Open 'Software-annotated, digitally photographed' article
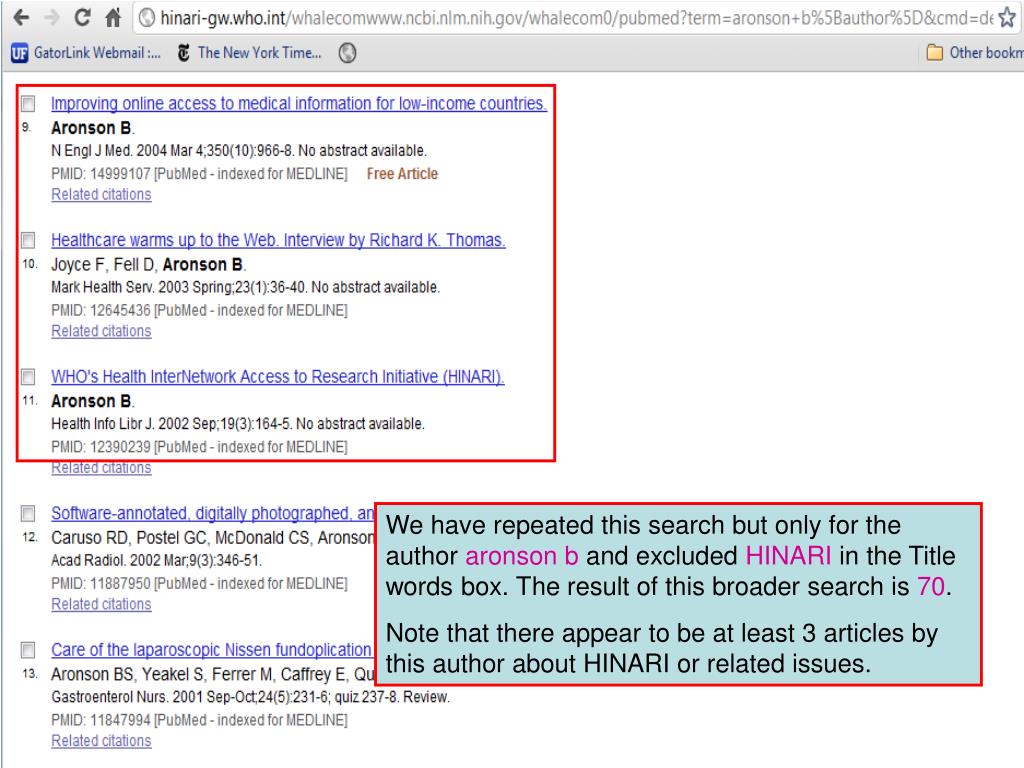This screenshot has width=1024, height=768. pos(212,513)
